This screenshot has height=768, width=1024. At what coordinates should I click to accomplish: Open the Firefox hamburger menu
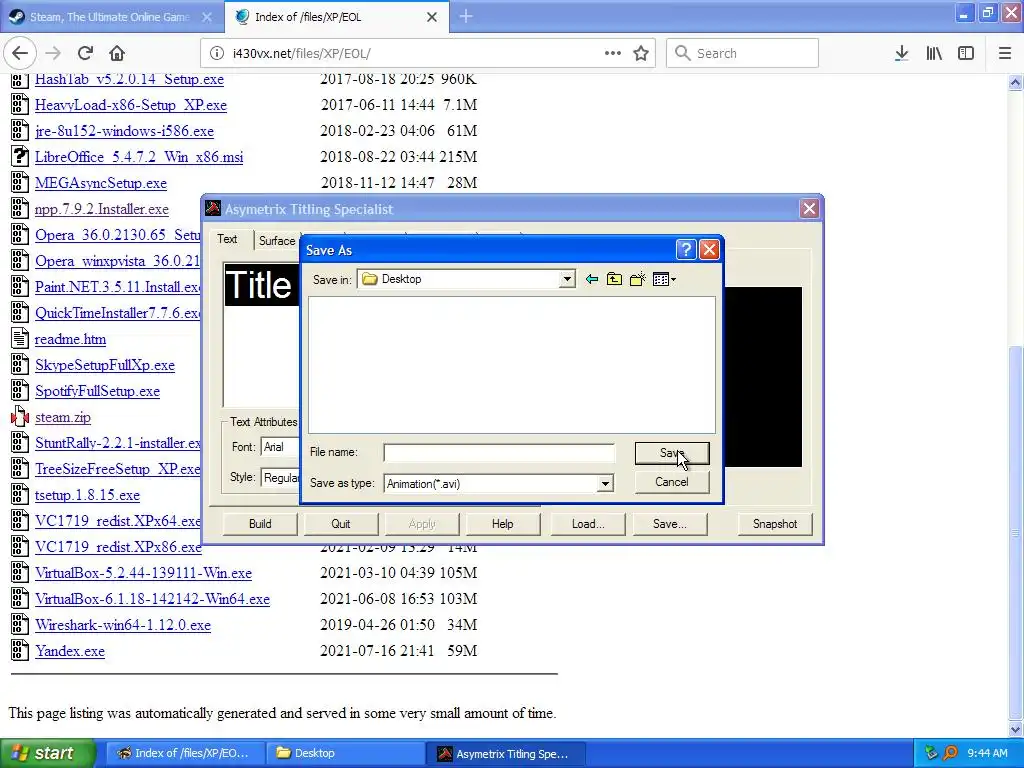pos(1005,53)
